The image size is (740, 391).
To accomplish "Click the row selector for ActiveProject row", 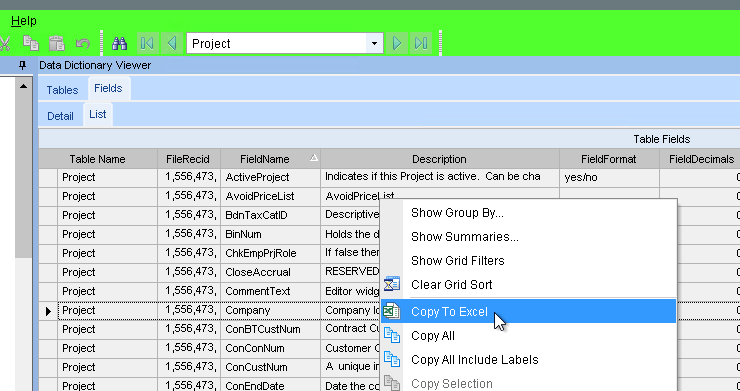I will (48, 178).
